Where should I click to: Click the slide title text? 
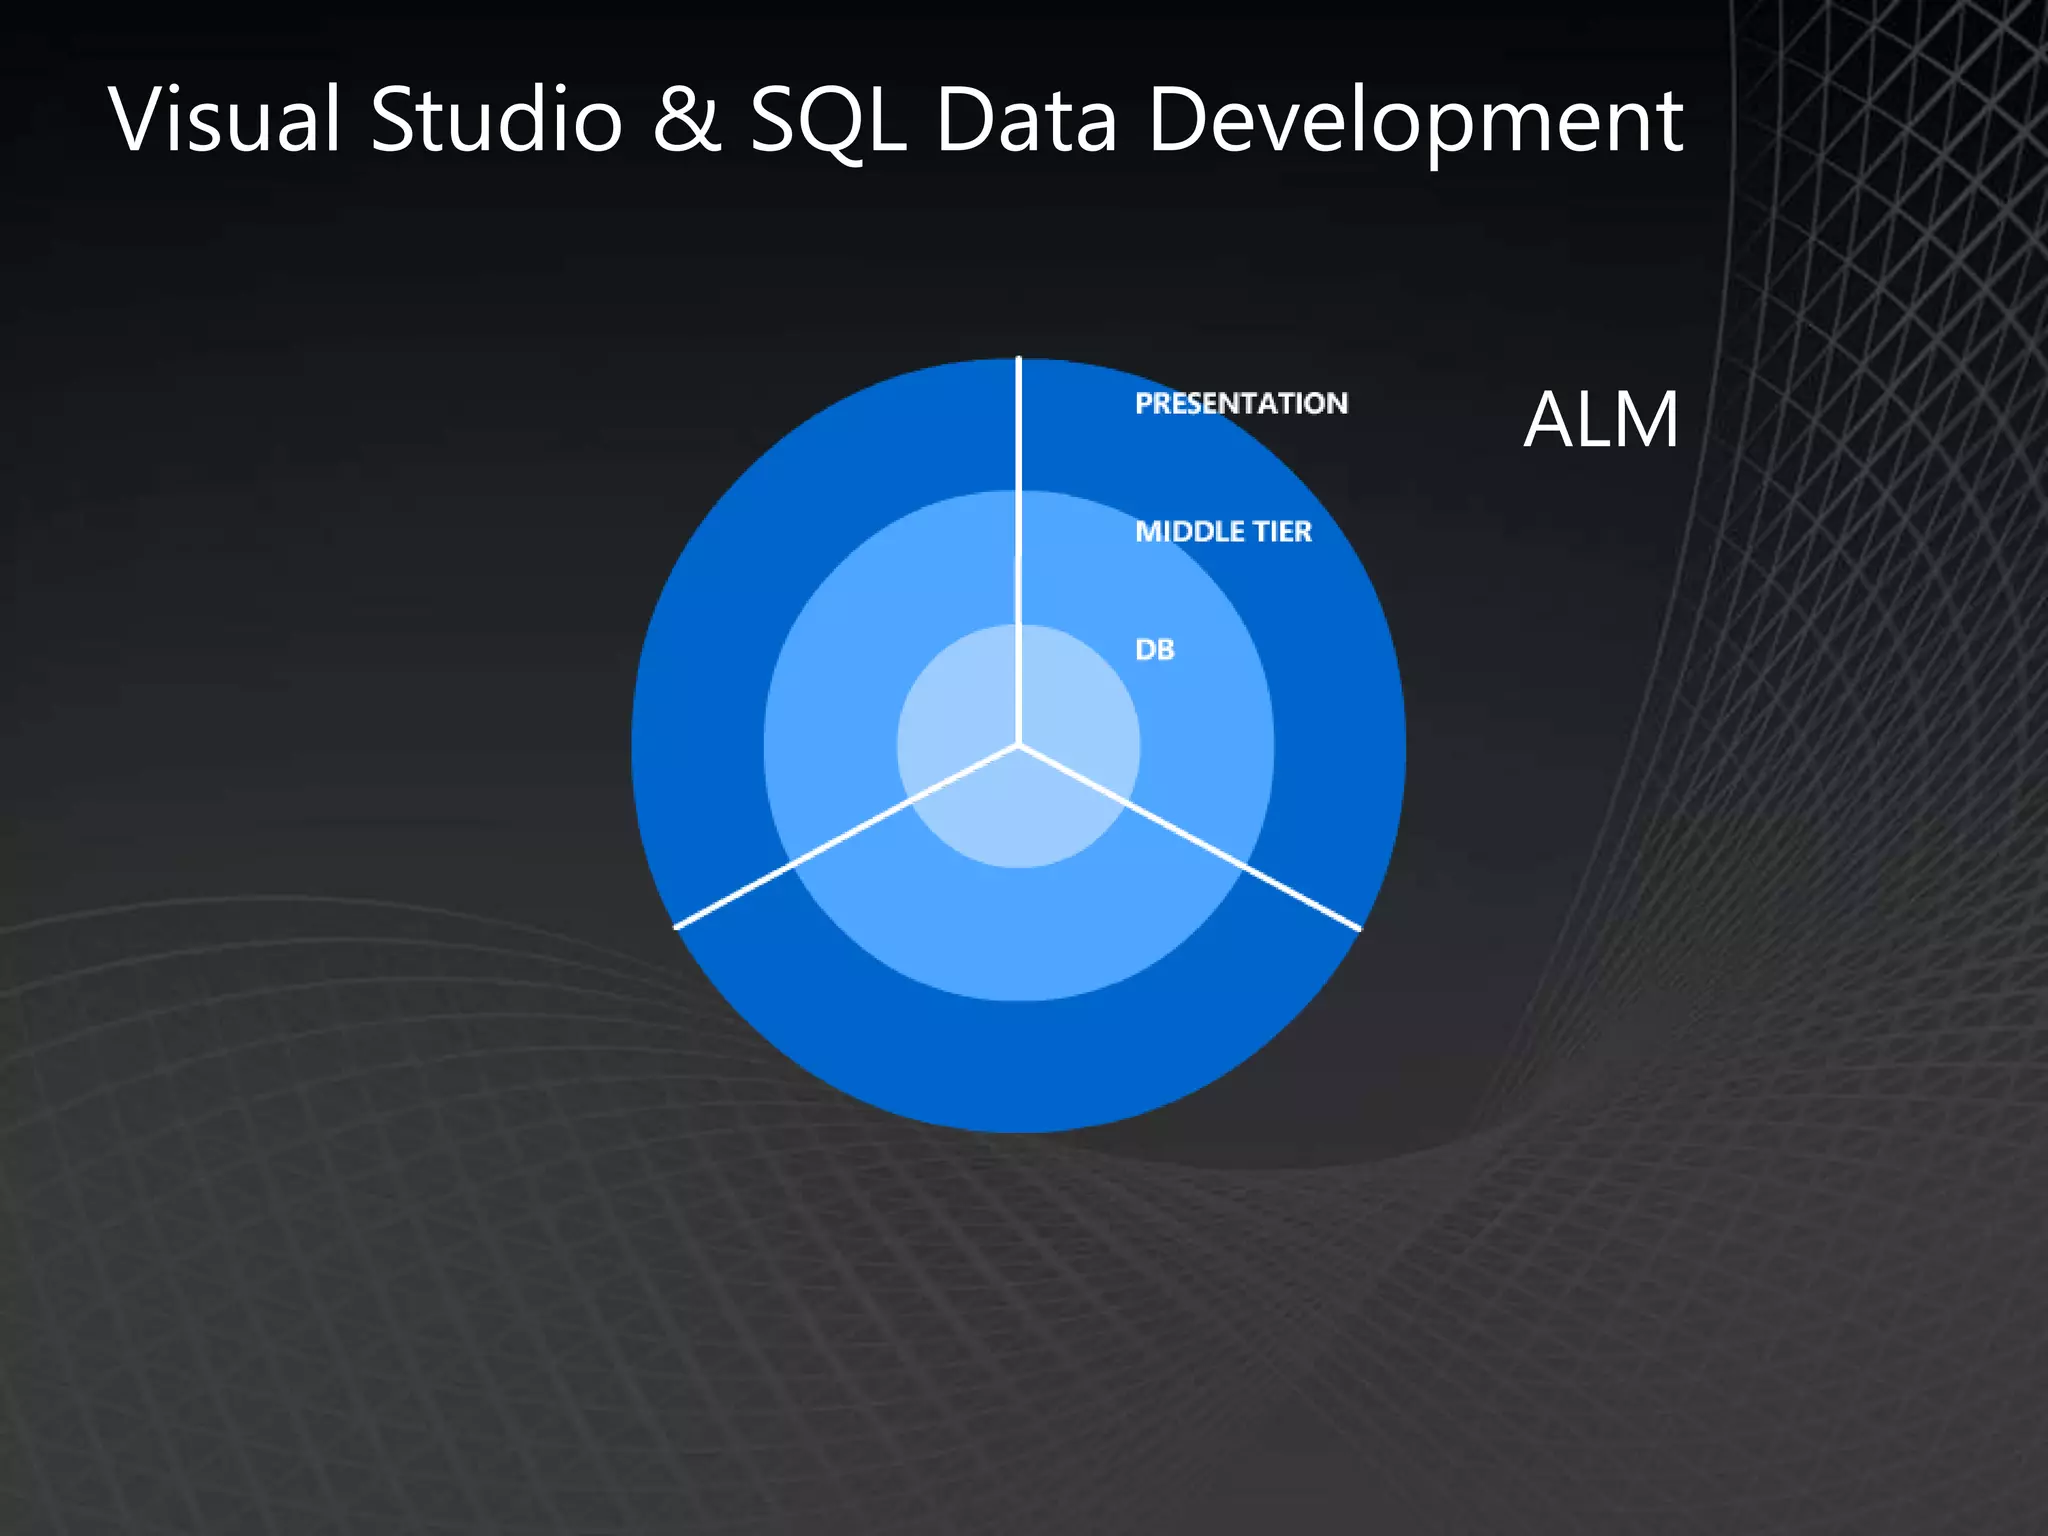coord(896,120)
